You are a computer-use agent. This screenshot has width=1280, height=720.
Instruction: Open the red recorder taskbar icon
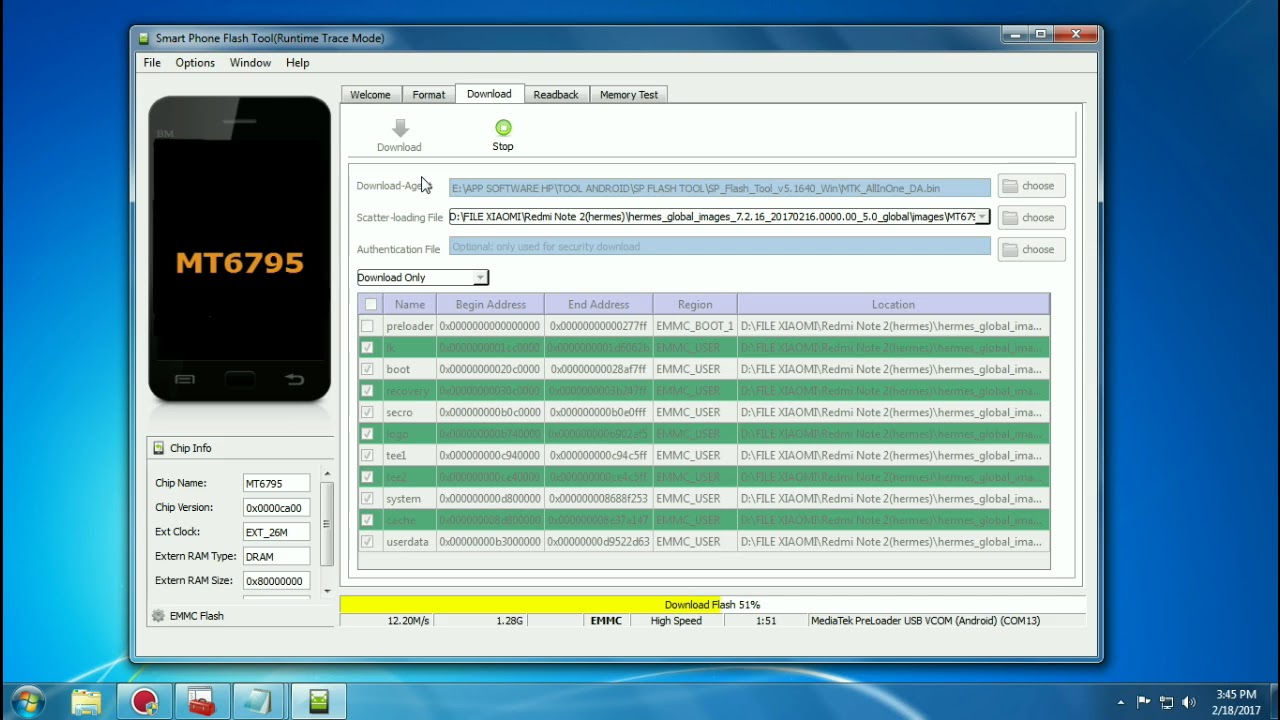pyautogui.click(x=144, y=702)
